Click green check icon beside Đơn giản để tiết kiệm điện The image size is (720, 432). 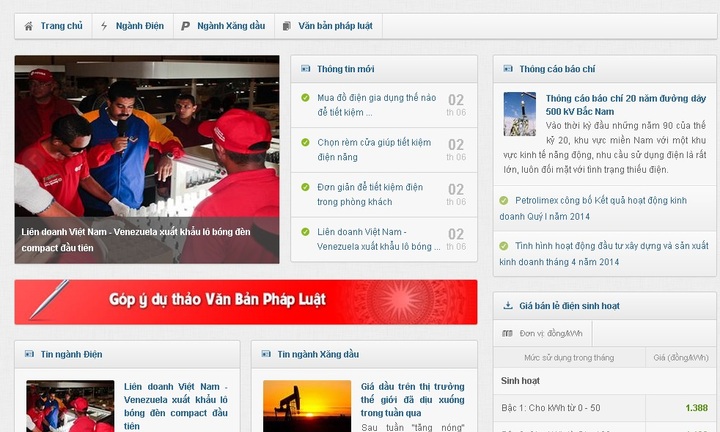305,187
